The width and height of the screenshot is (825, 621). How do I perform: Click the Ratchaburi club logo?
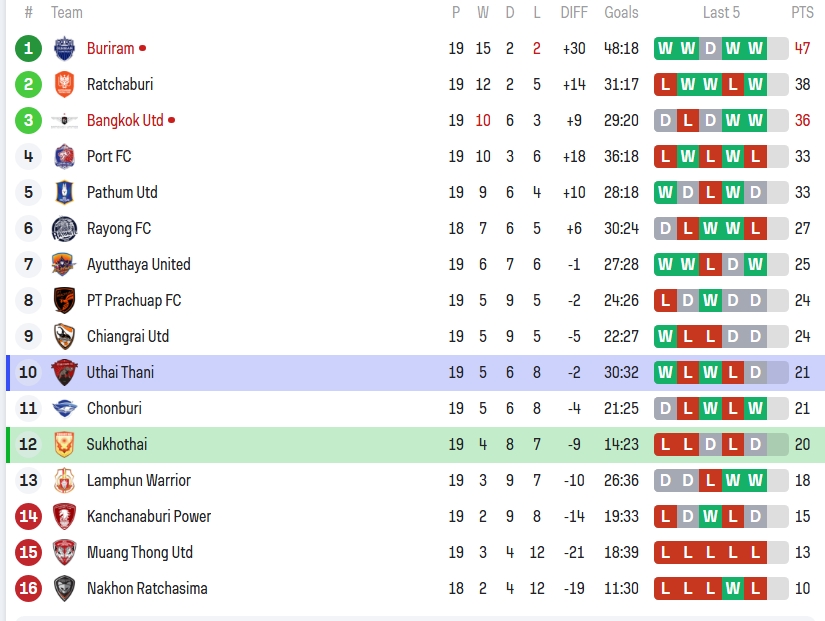(64, 84)
